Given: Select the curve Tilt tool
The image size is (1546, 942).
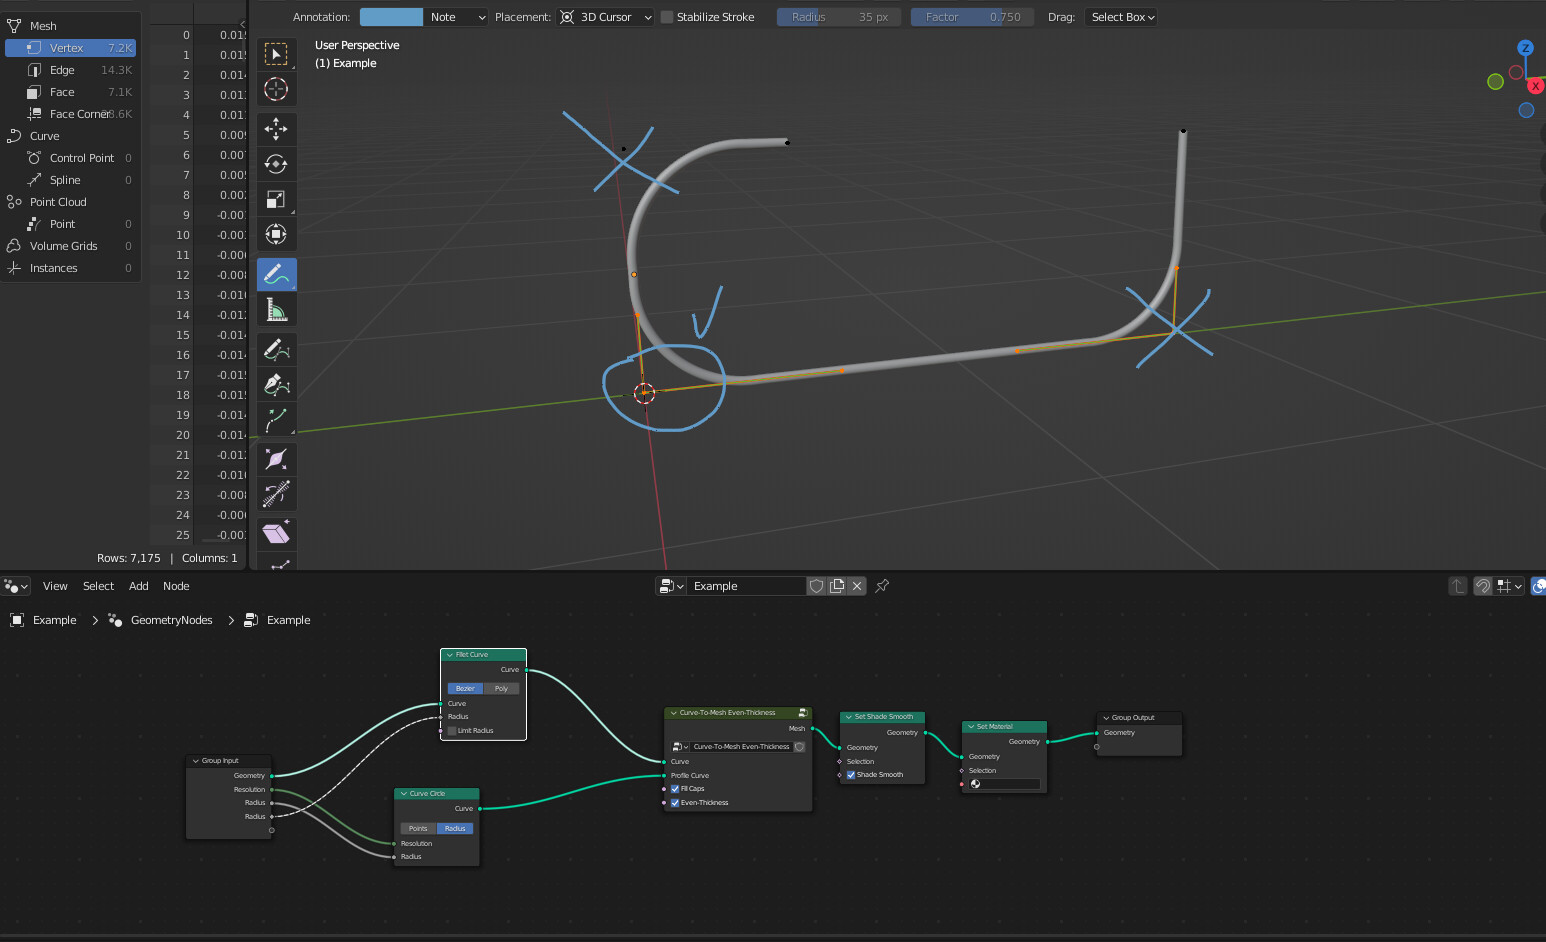Looking at the screenshot, I should point(276,494).
